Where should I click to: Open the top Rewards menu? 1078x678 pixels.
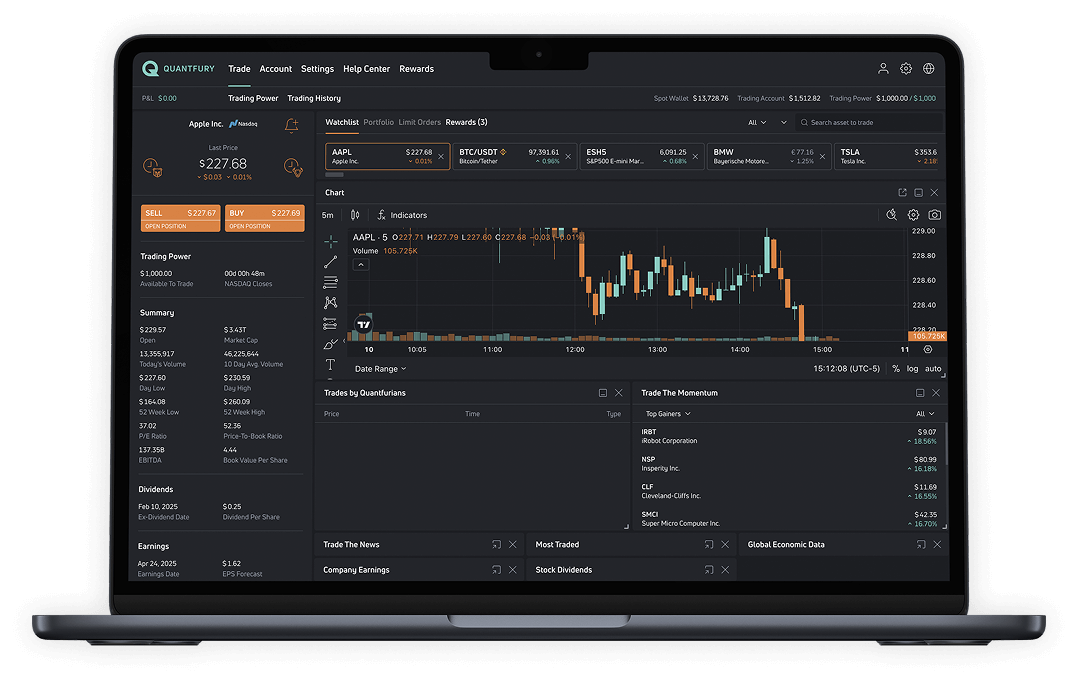(417, 69)
